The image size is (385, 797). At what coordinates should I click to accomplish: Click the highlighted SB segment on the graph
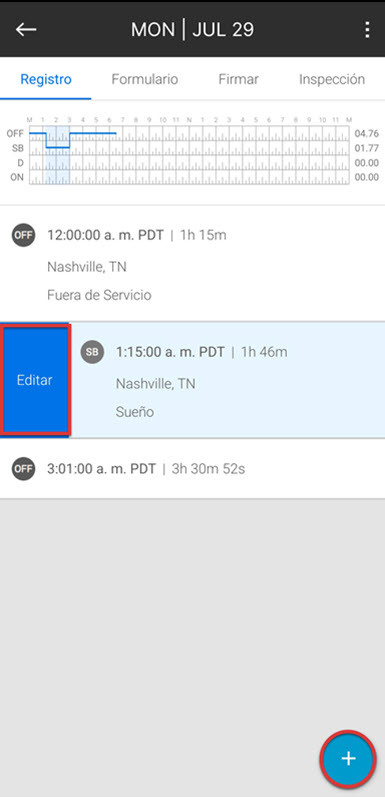click(x=57, y=147)
